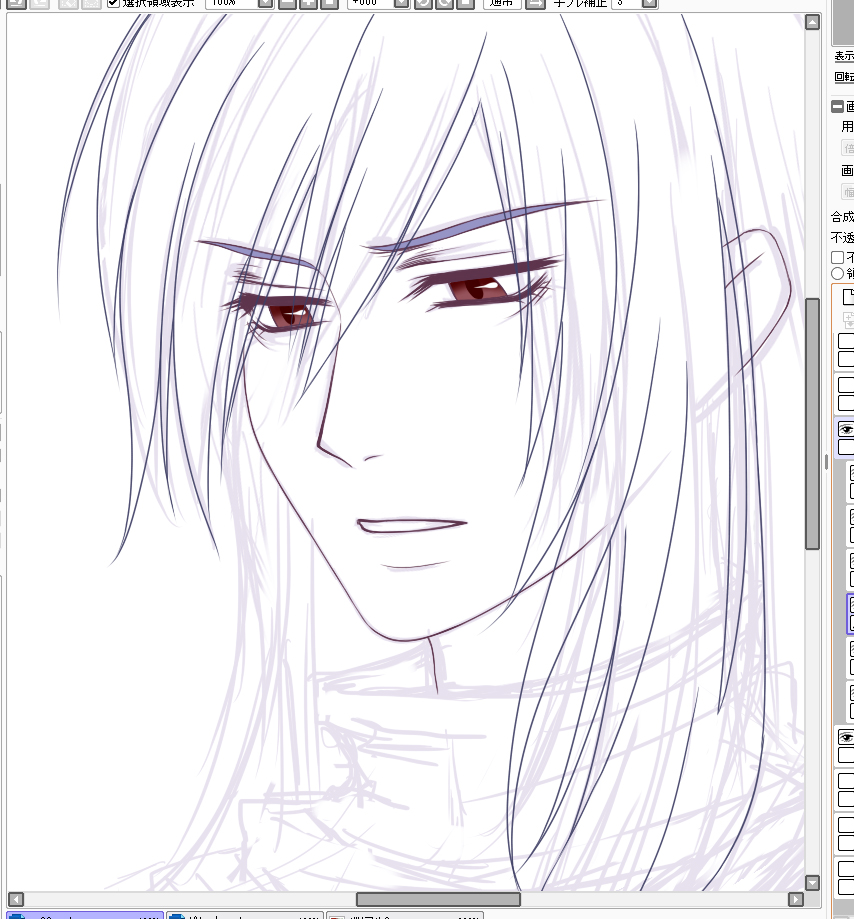The height and width of the screenshot is (919, 854).
Task: Toggle the 選択領域表示 checkbox
Action: [x=113, y=3]
